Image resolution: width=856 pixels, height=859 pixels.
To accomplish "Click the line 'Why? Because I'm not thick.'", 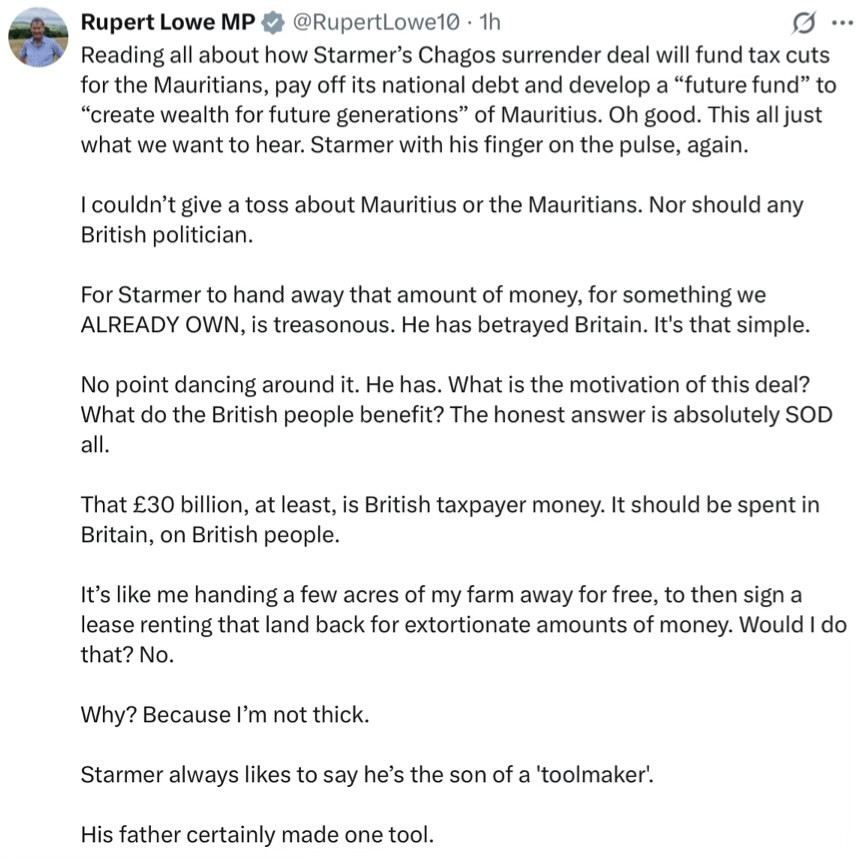I will pyautogui.click(x=225, y=714).
